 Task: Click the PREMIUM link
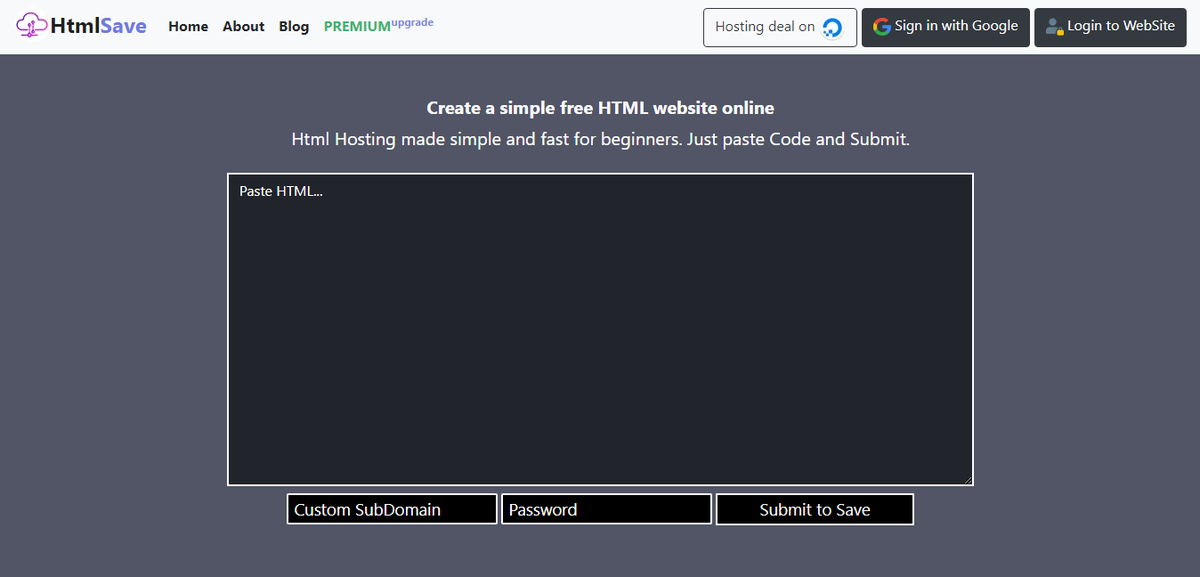coord(356,26)
